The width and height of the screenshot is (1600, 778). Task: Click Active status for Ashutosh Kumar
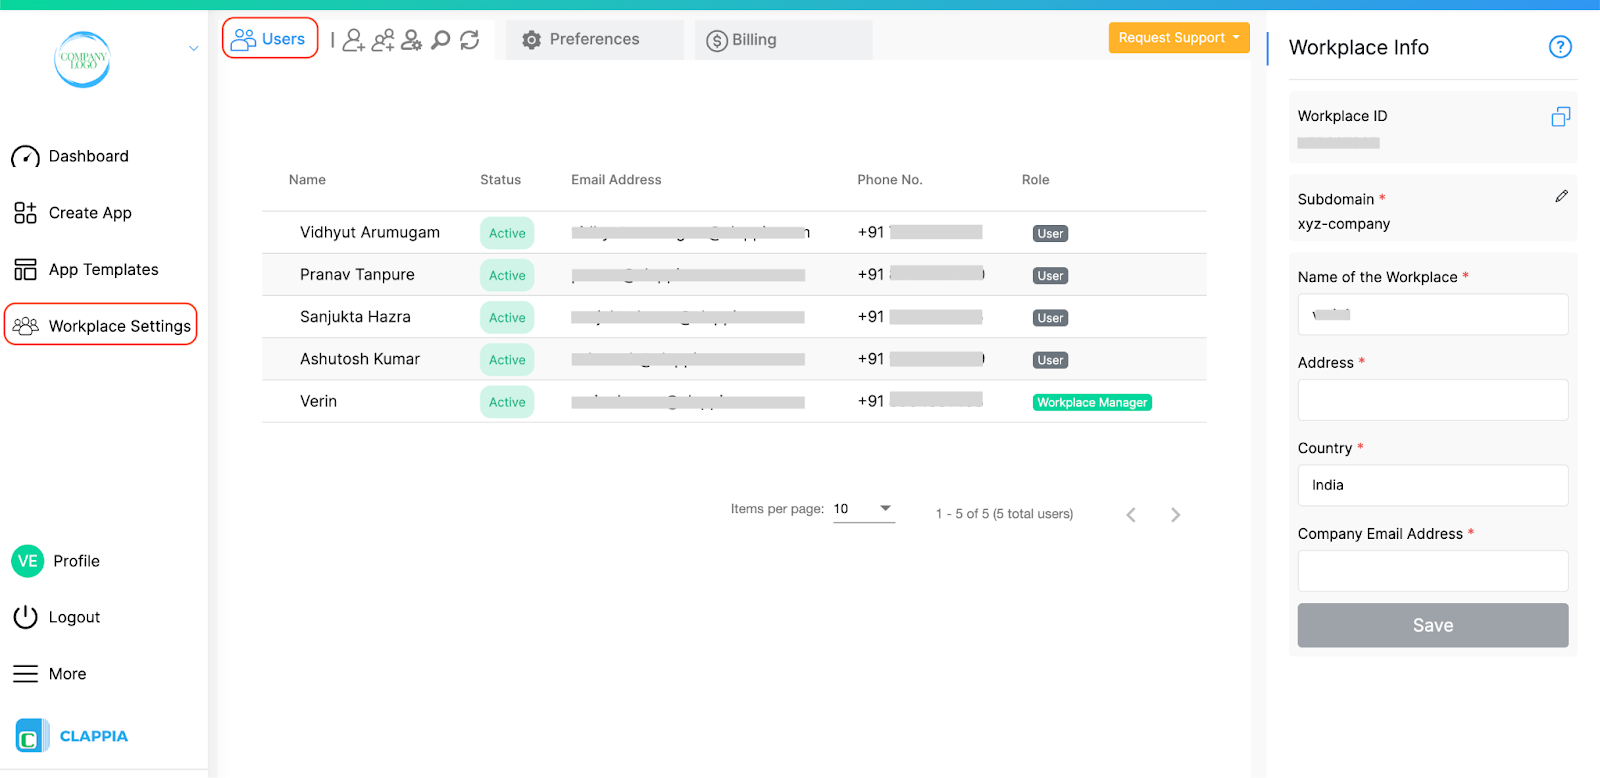pos(507,360)
